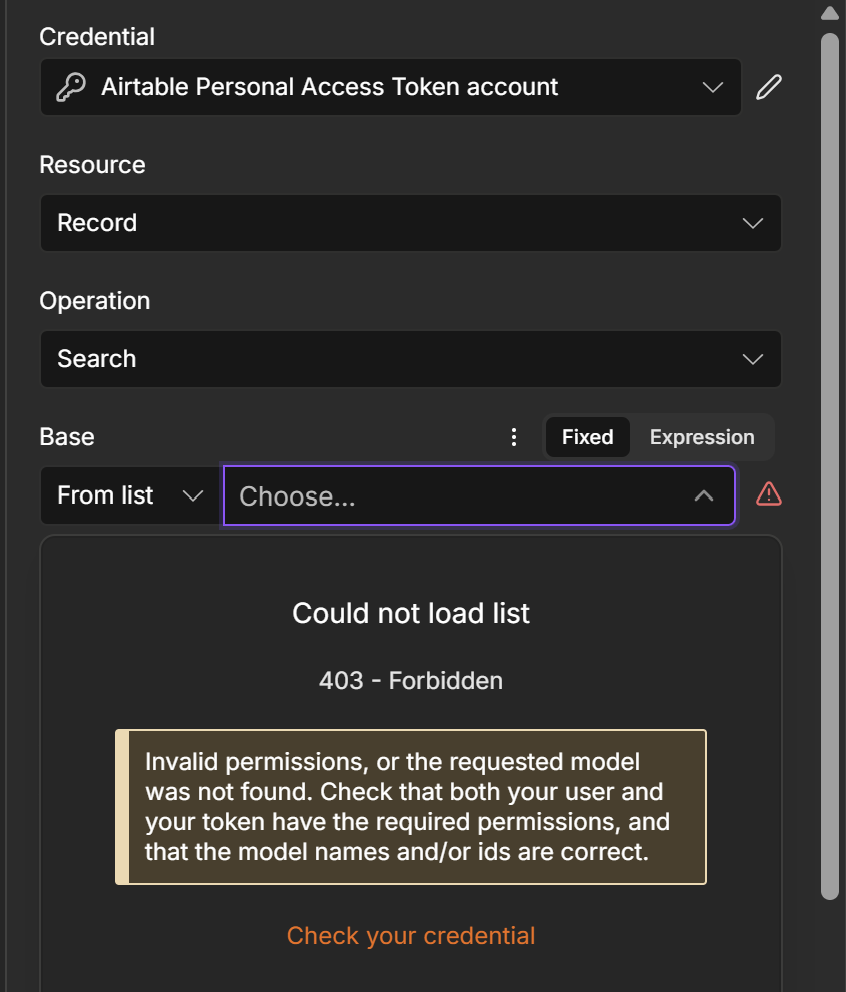Click the Base field label
The image size is (846, 992).
[x=67, y=437]
